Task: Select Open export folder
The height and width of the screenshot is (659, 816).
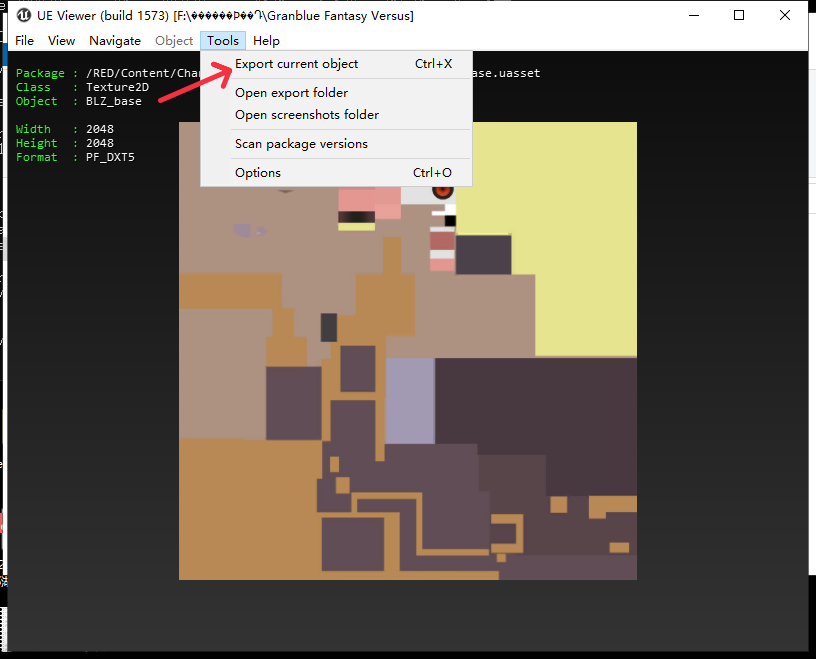Action: coord(336,93)
